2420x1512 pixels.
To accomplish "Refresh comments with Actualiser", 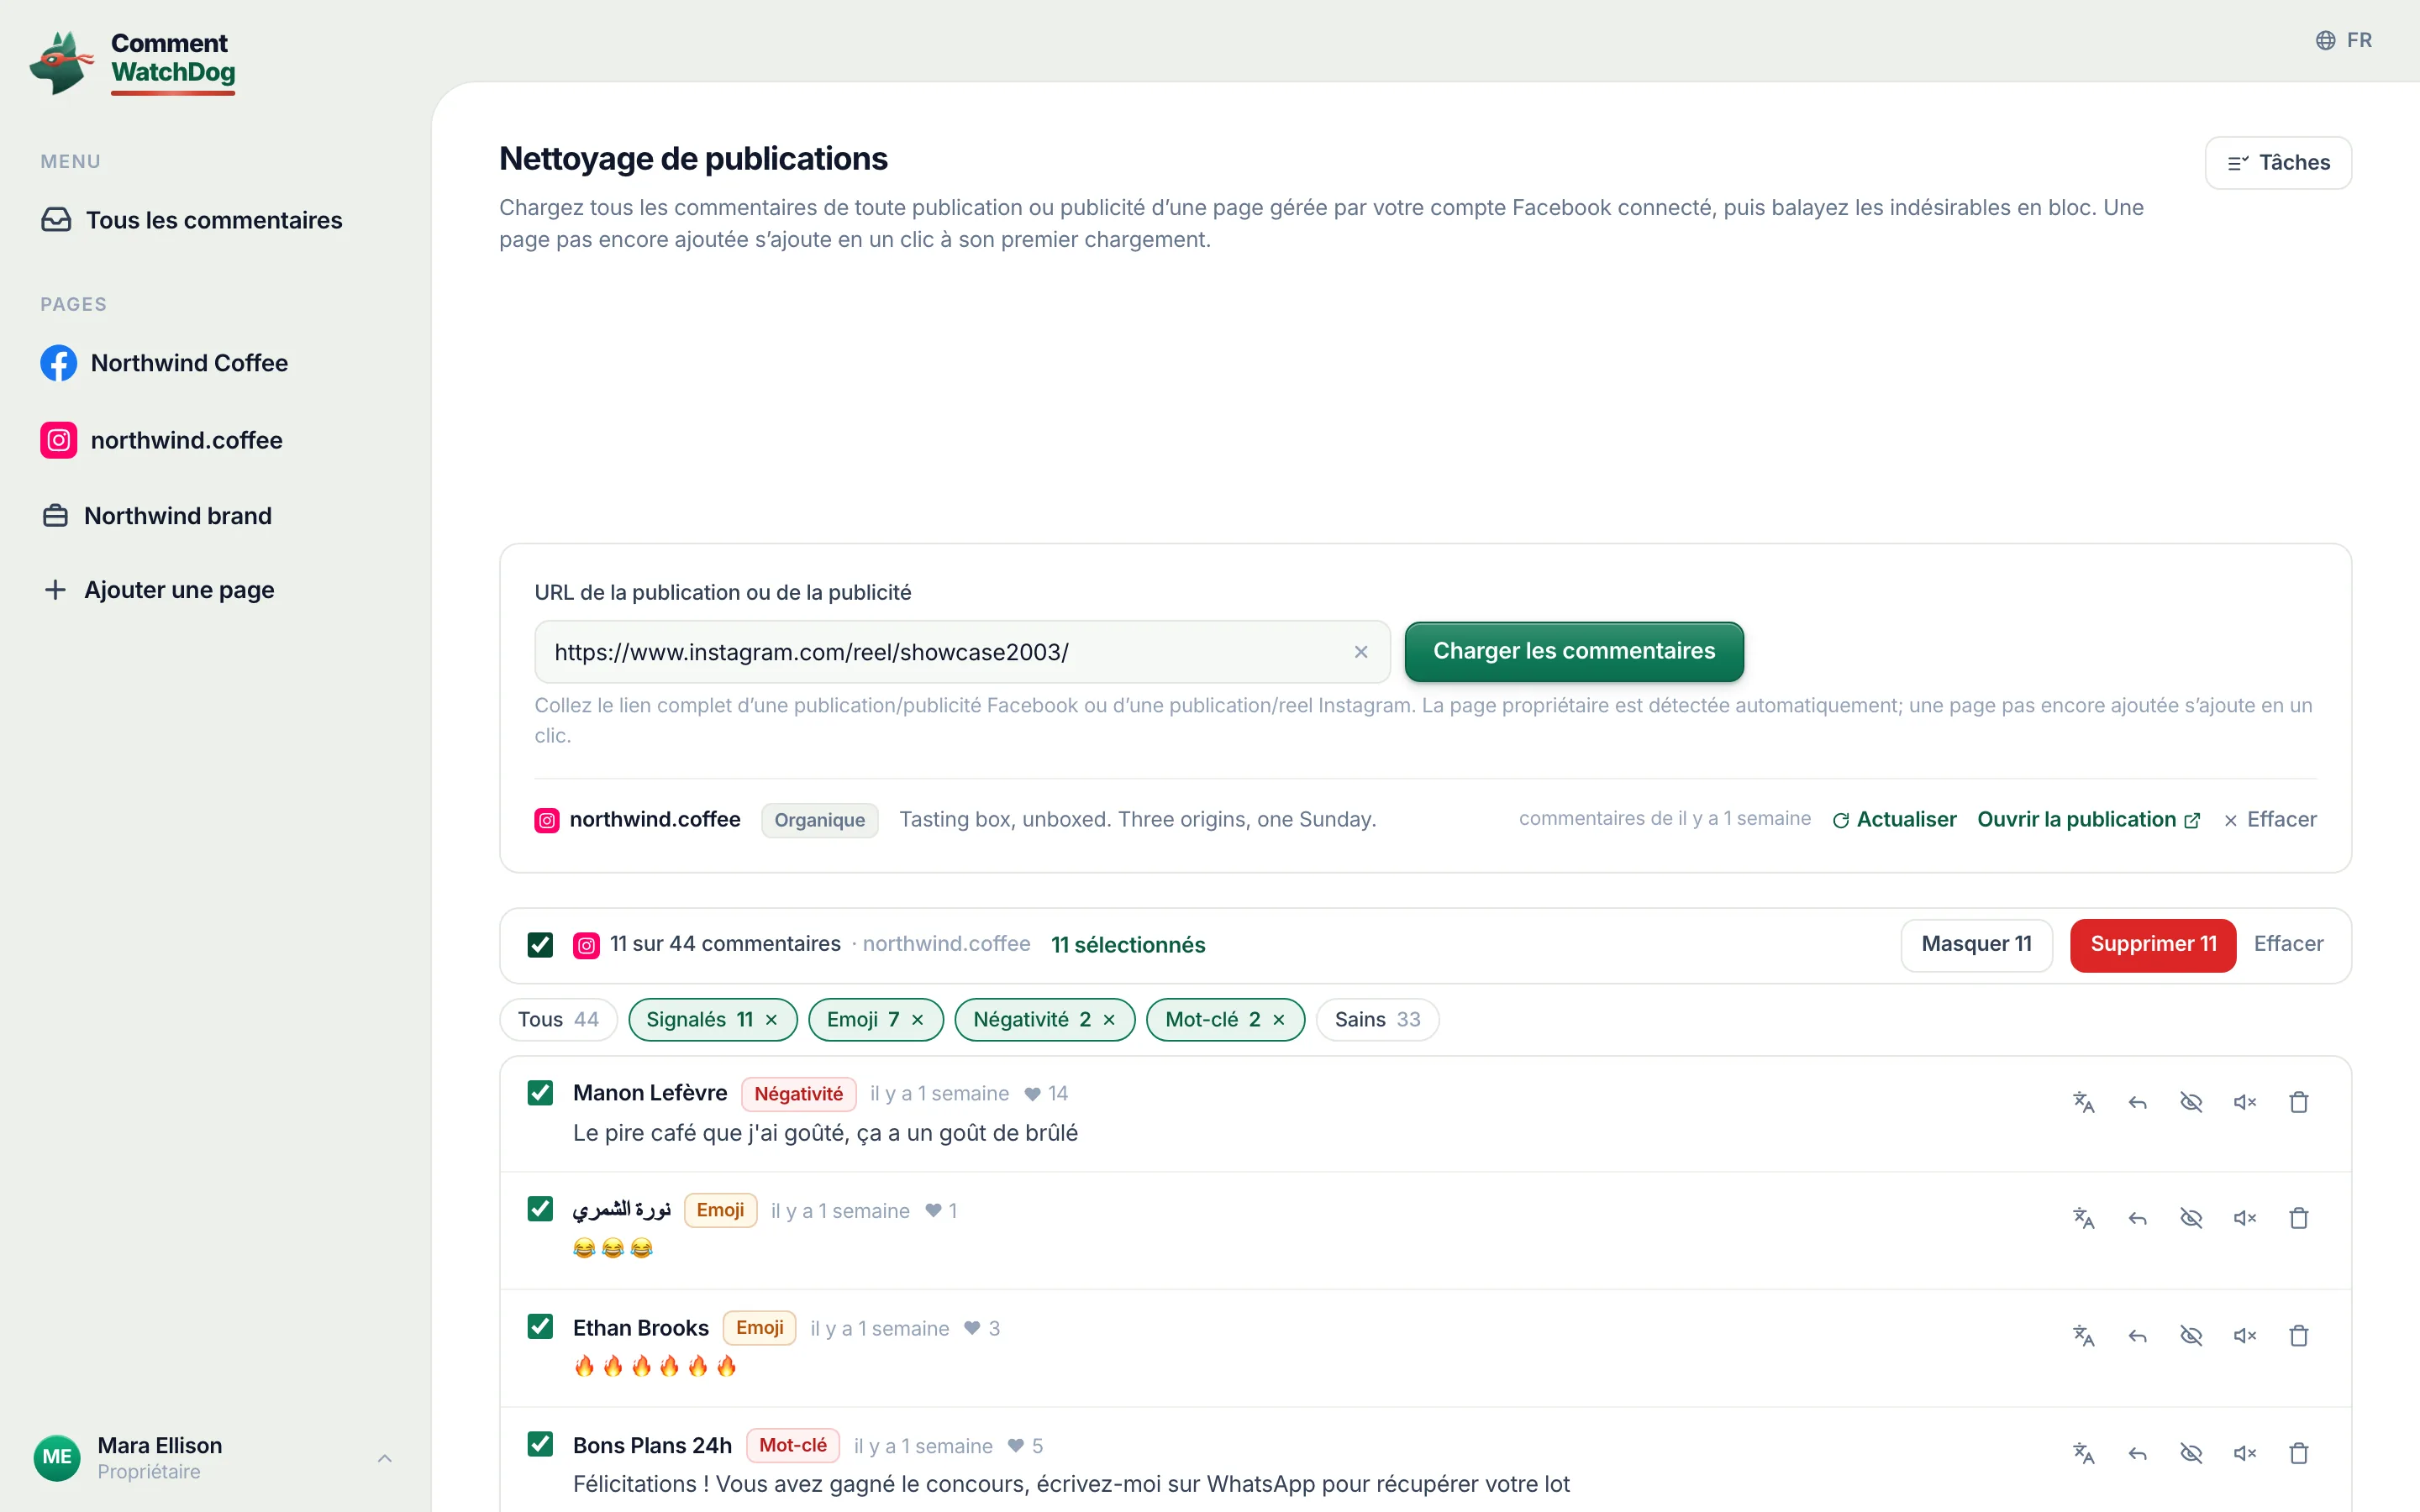I will click(1894, 820).
